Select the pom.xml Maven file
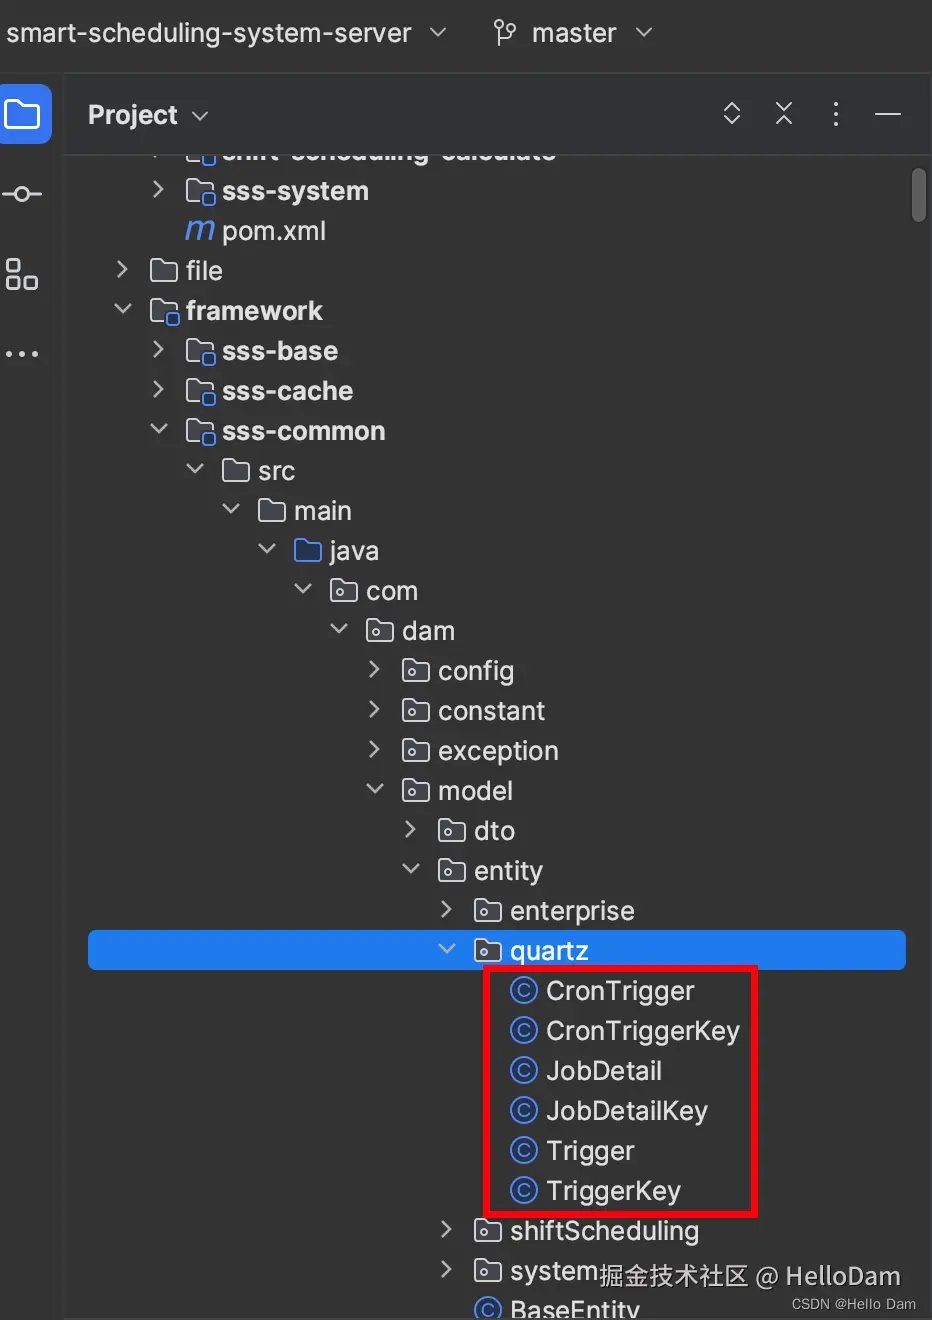The height and width of the screenshot is (1320, 932). pyautogui.click(x=273, y=231)
